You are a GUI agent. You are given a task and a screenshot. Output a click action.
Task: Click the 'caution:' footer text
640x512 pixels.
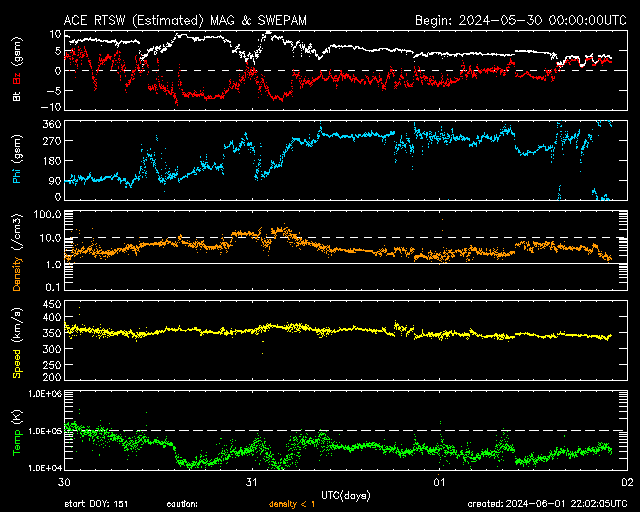(x=182, y=504)
